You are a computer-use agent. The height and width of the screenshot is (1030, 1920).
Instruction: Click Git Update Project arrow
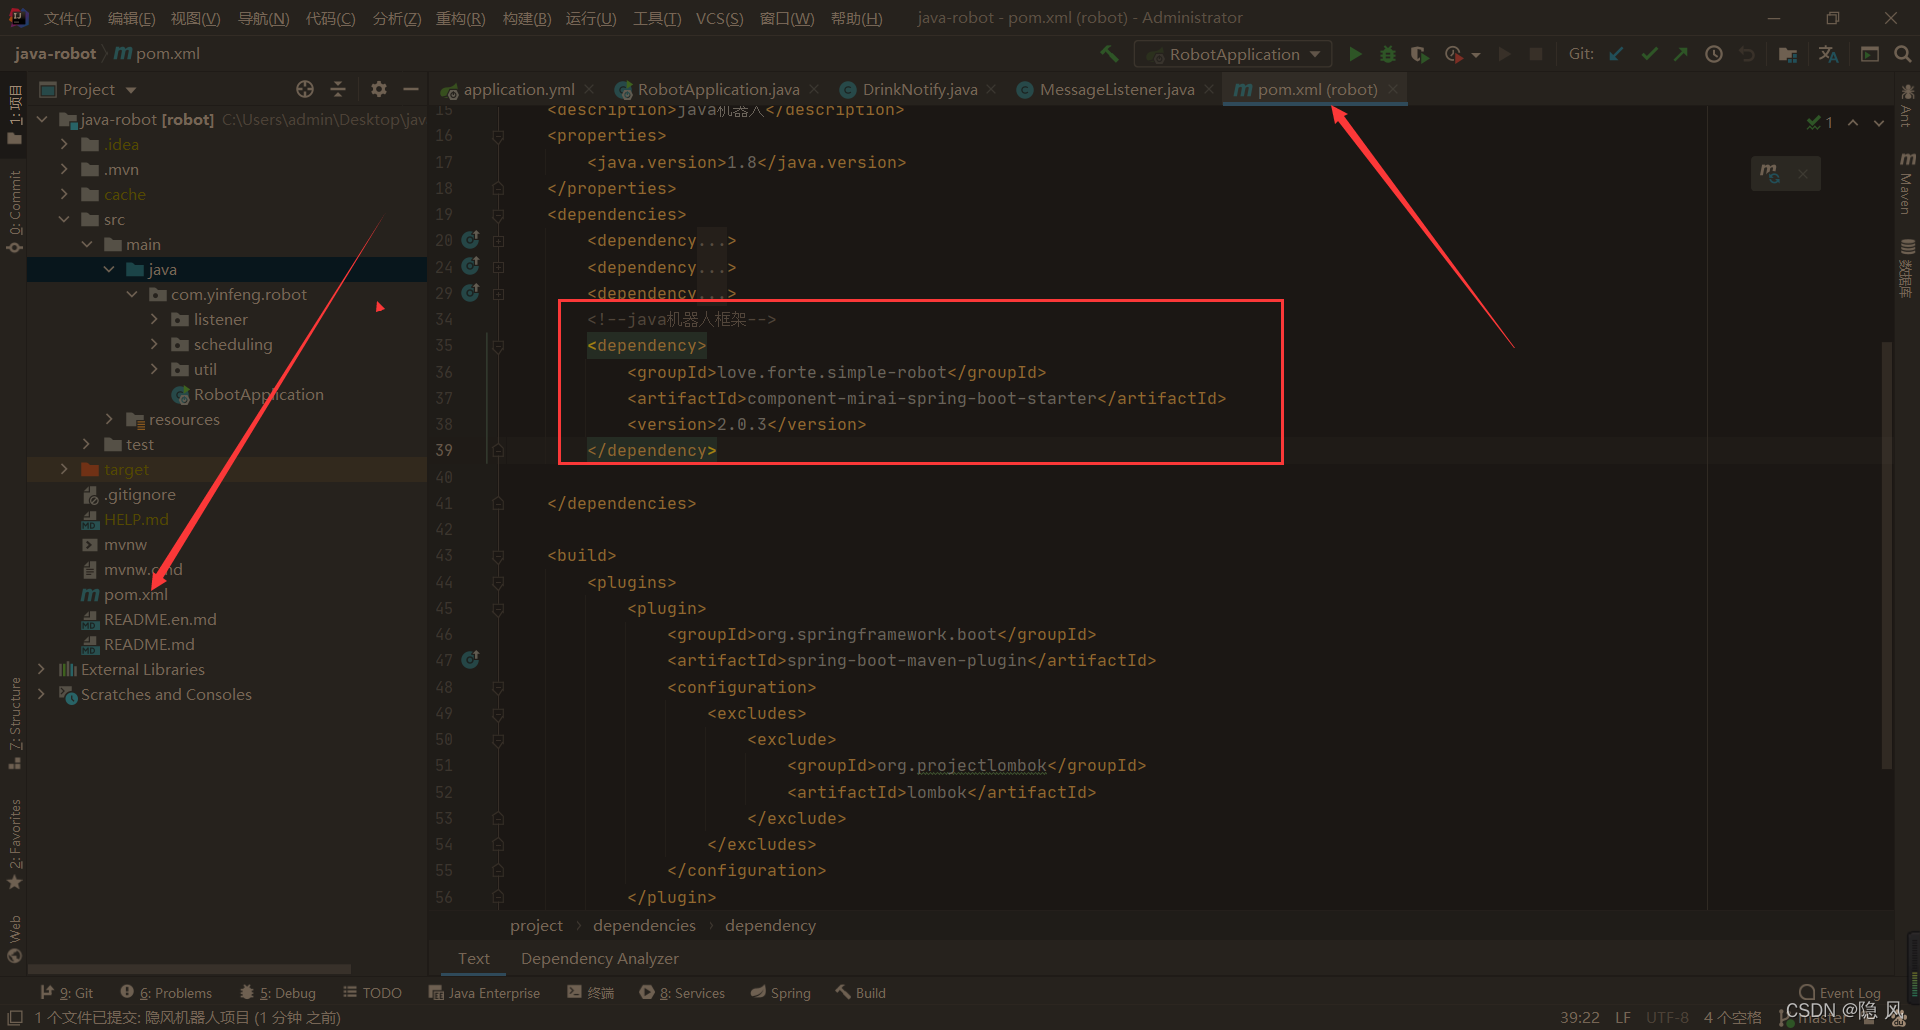coord(1616,54)
